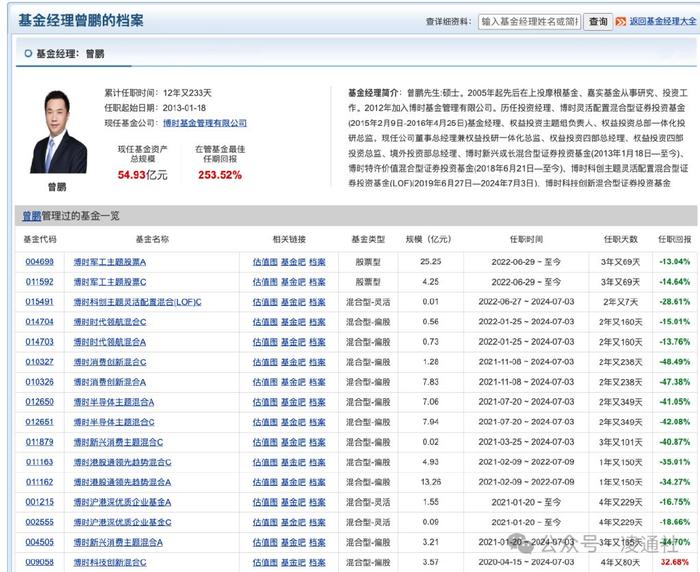Click the 任职回报 column header
Screen dimensions: 700x572
pyautogui.click(x=675, y=239)
